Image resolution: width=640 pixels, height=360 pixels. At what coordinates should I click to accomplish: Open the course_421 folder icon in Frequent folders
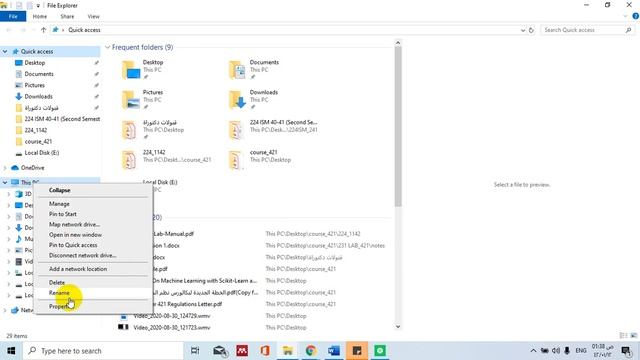point(236,160)
